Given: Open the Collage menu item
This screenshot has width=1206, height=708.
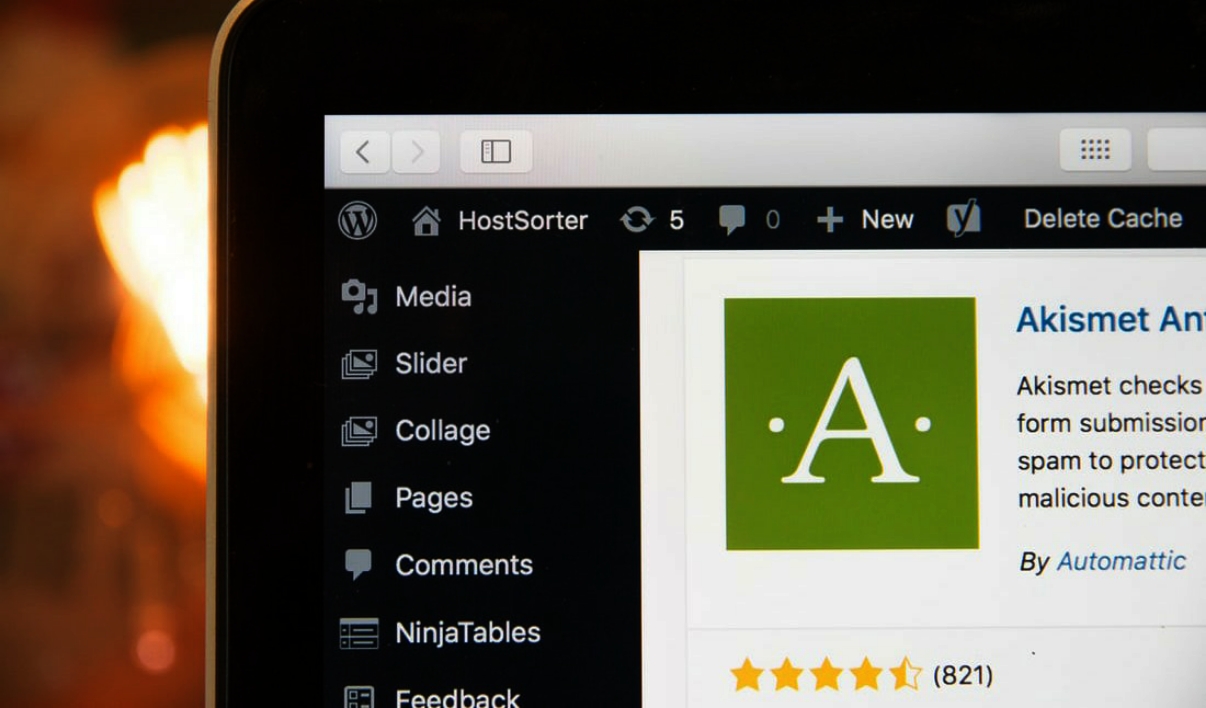Looking at the screenshot, I should (x=443, y=431).
